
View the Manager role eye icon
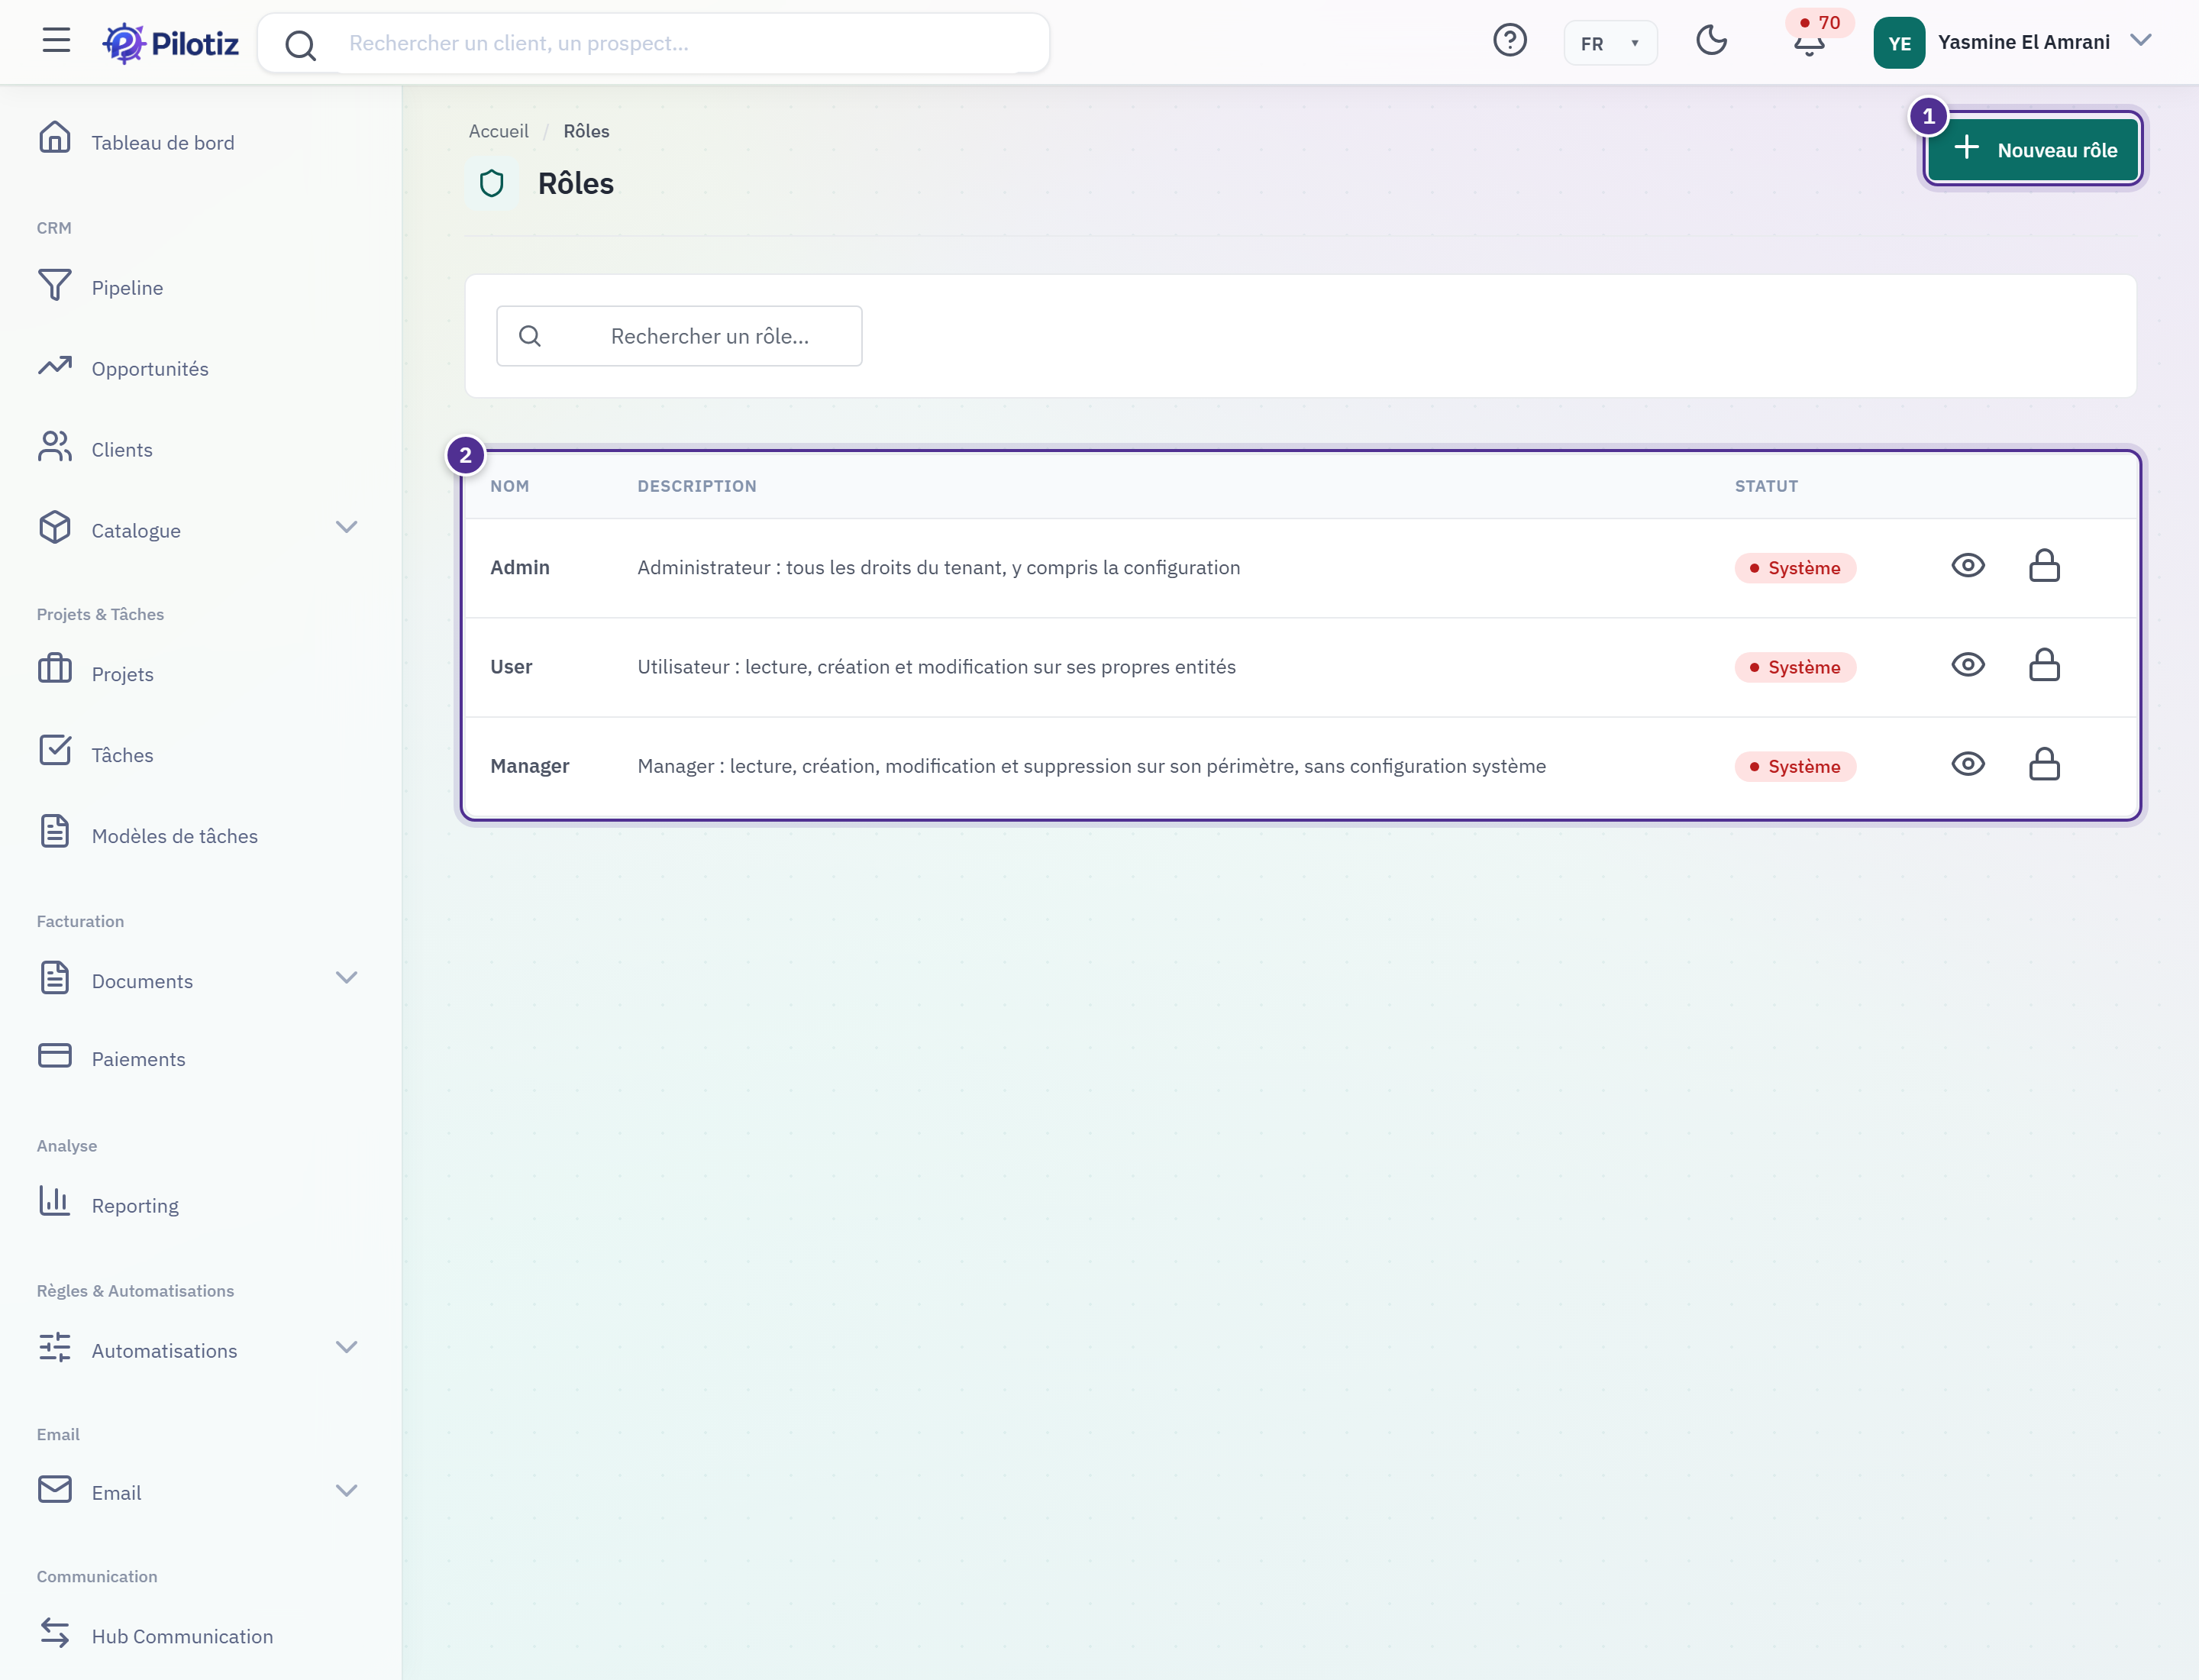point(1967,764)
